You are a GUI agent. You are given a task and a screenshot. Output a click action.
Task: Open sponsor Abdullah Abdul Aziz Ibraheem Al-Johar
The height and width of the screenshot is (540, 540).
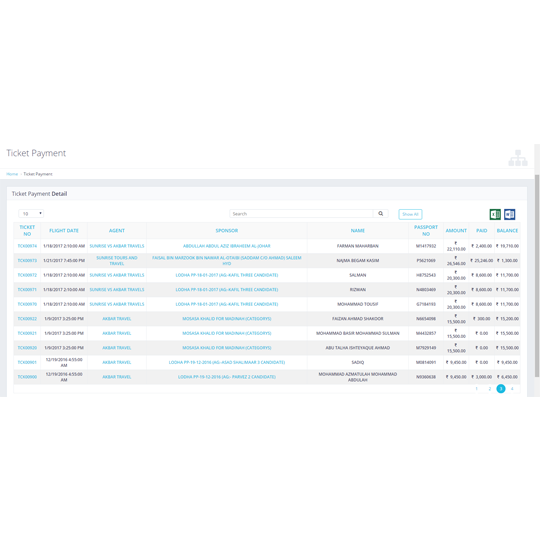click(x=227, y=246)
